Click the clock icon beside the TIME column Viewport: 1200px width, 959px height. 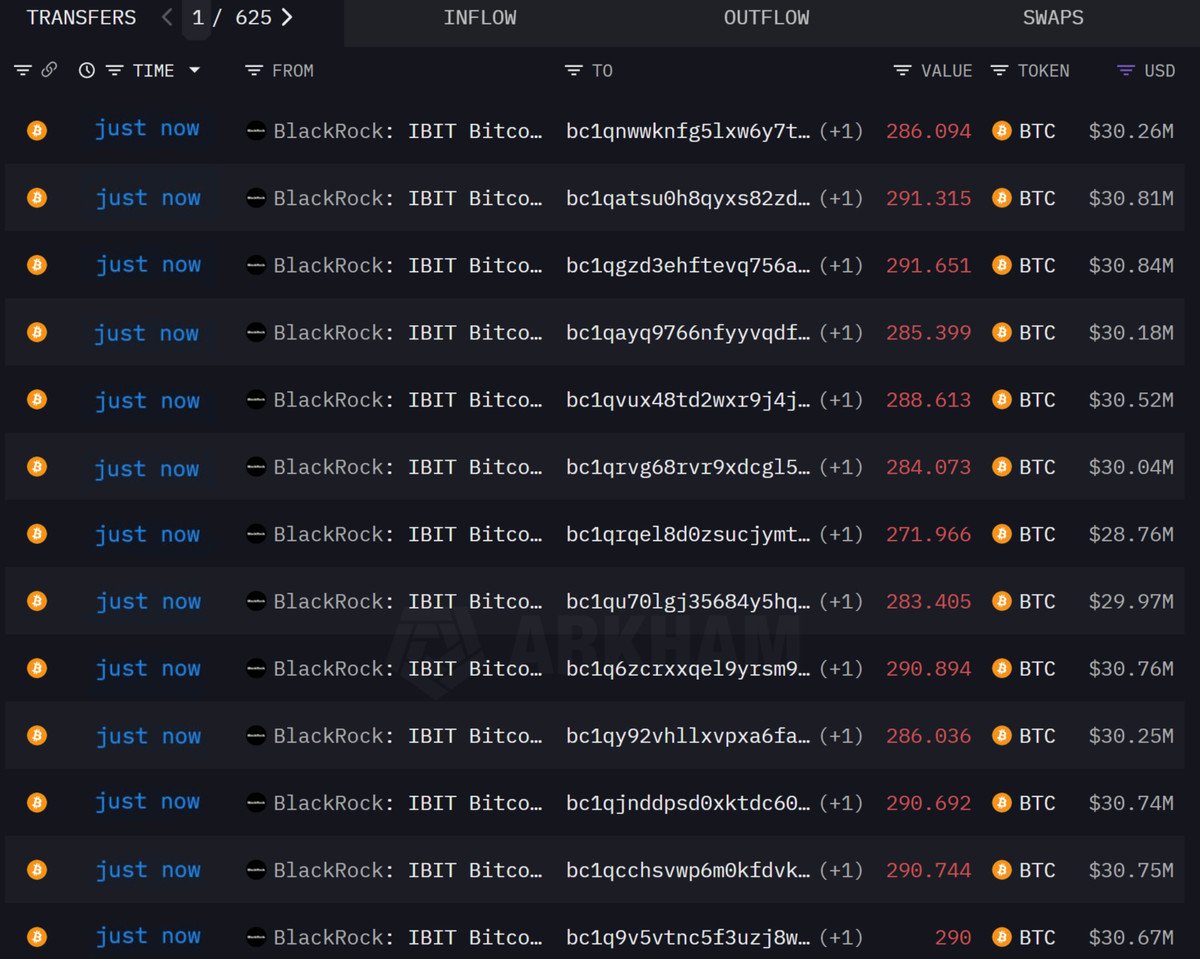(x=86, y=70)
